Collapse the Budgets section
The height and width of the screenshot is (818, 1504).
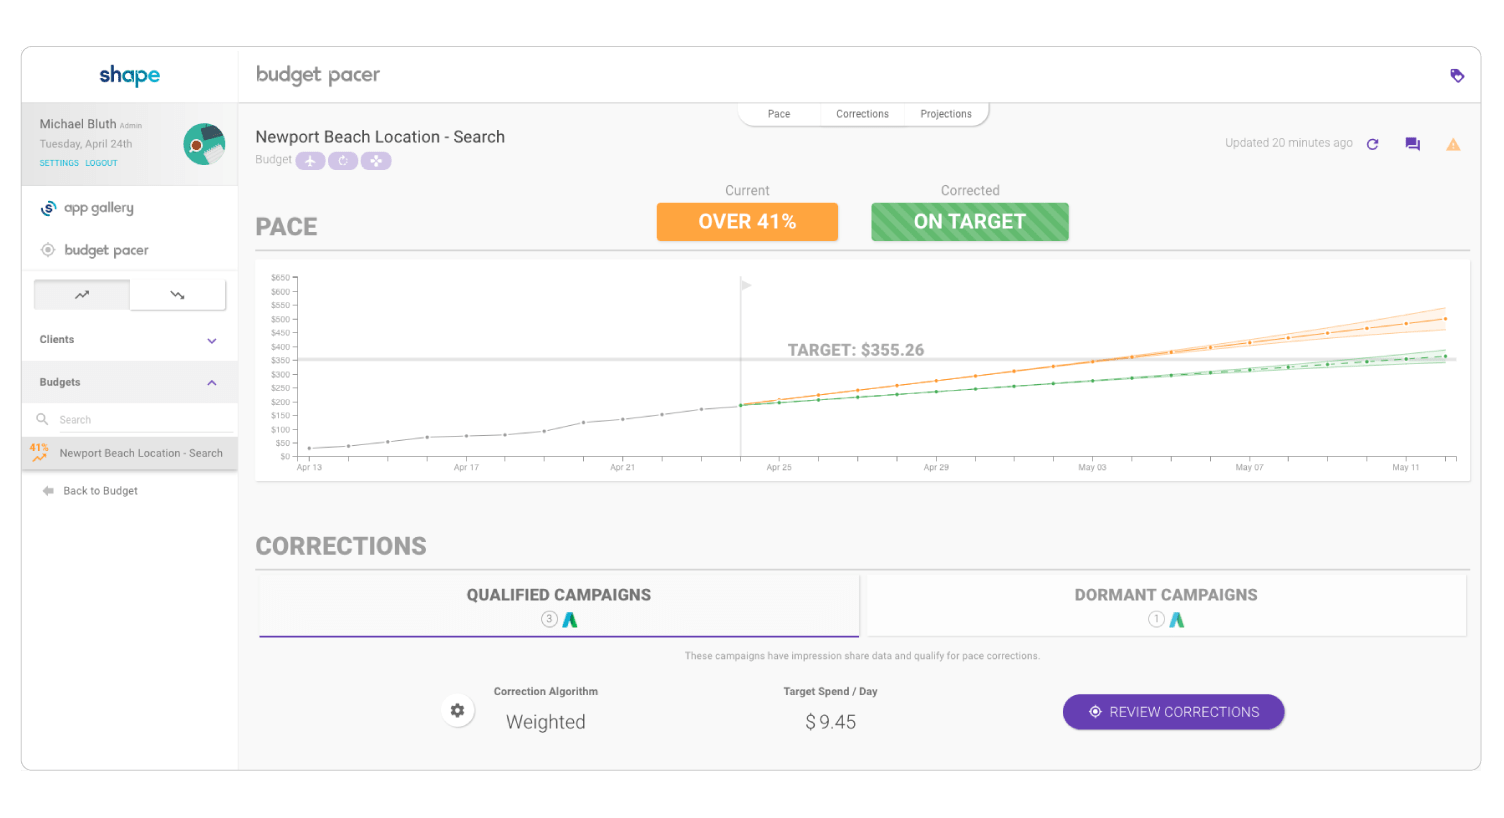click(x=129, y=382)
